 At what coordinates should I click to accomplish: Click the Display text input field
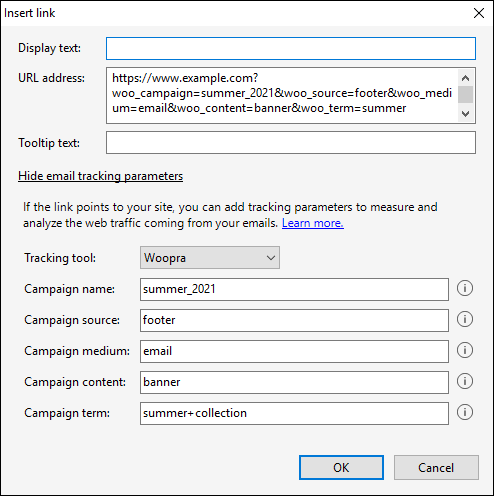click(x=291, y=49)
